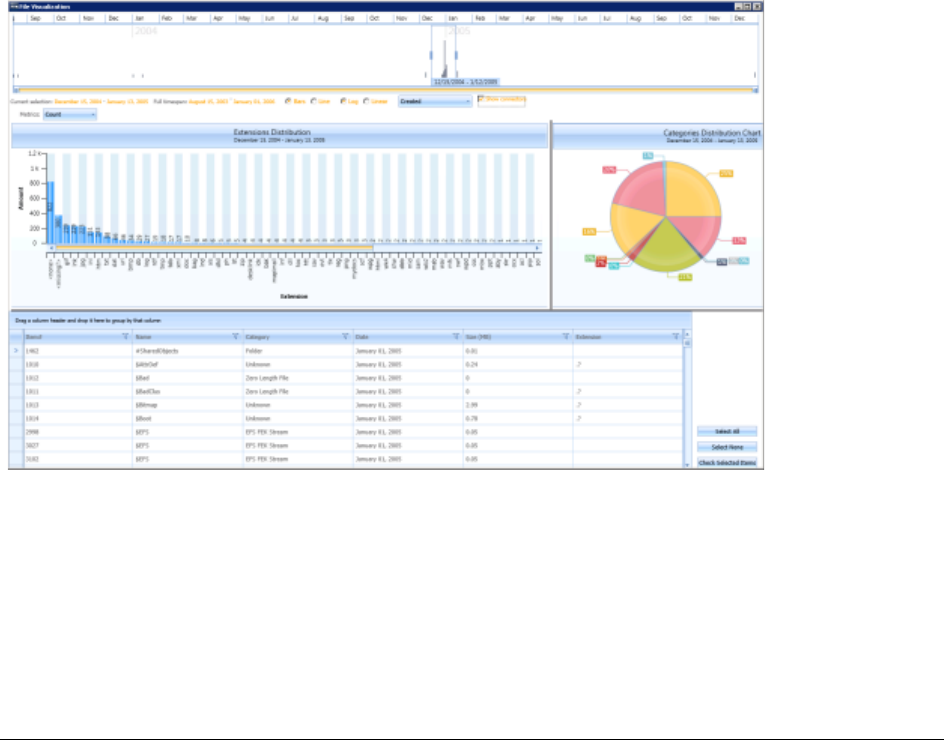This screenshot has height=740, width=944.
Task: Click the 2004 year label on the timeline
Action: click(x=146, y=31)
